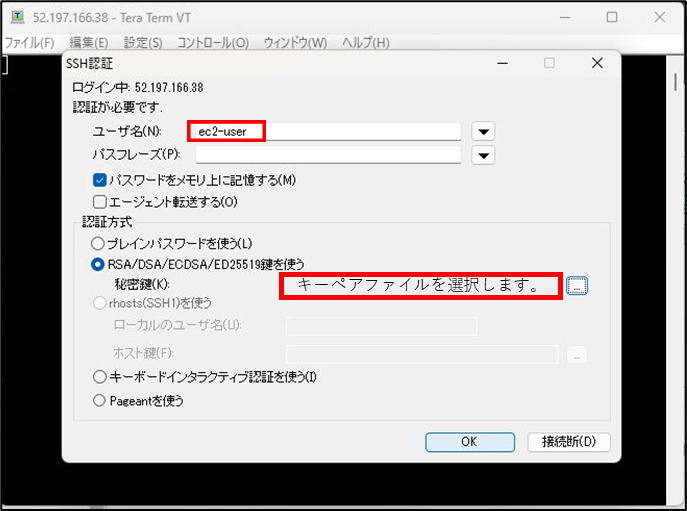Viewport: 687px width, 511px height.
Task: Select Pageantを使う radio button
Action: [99, 400]
